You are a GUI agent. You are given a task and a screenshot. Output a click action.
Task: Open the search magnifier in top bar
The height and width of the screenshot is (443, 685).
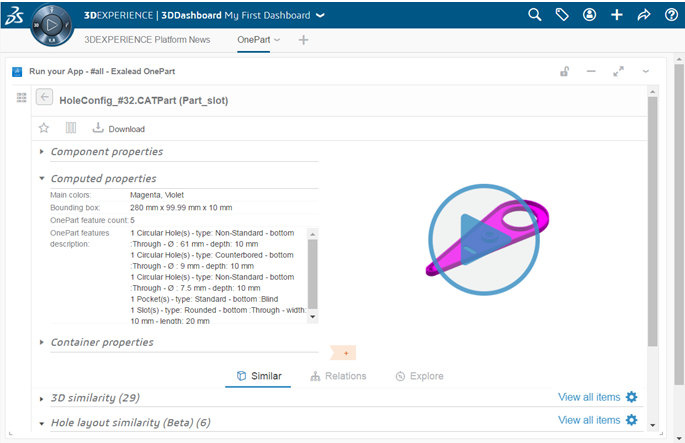534,15
